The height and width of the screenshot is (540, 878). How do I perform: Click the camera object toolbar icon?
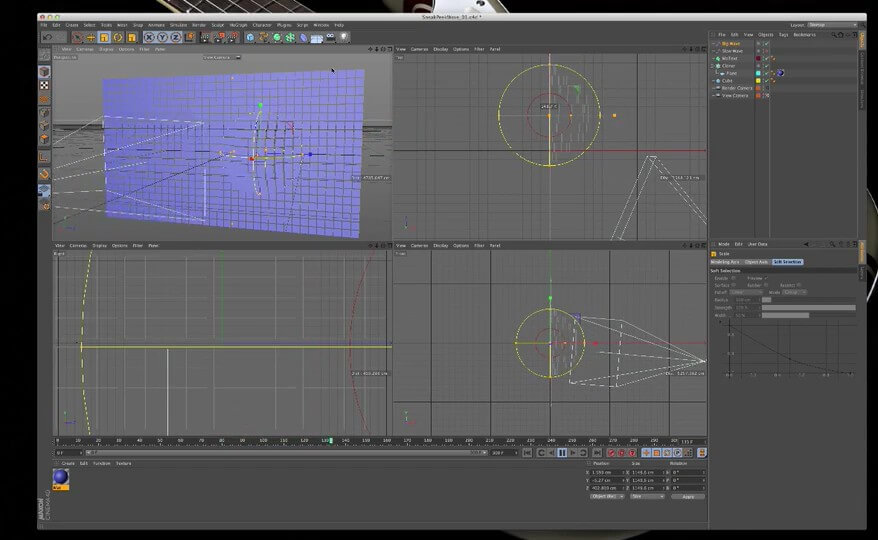pos(329,37)
